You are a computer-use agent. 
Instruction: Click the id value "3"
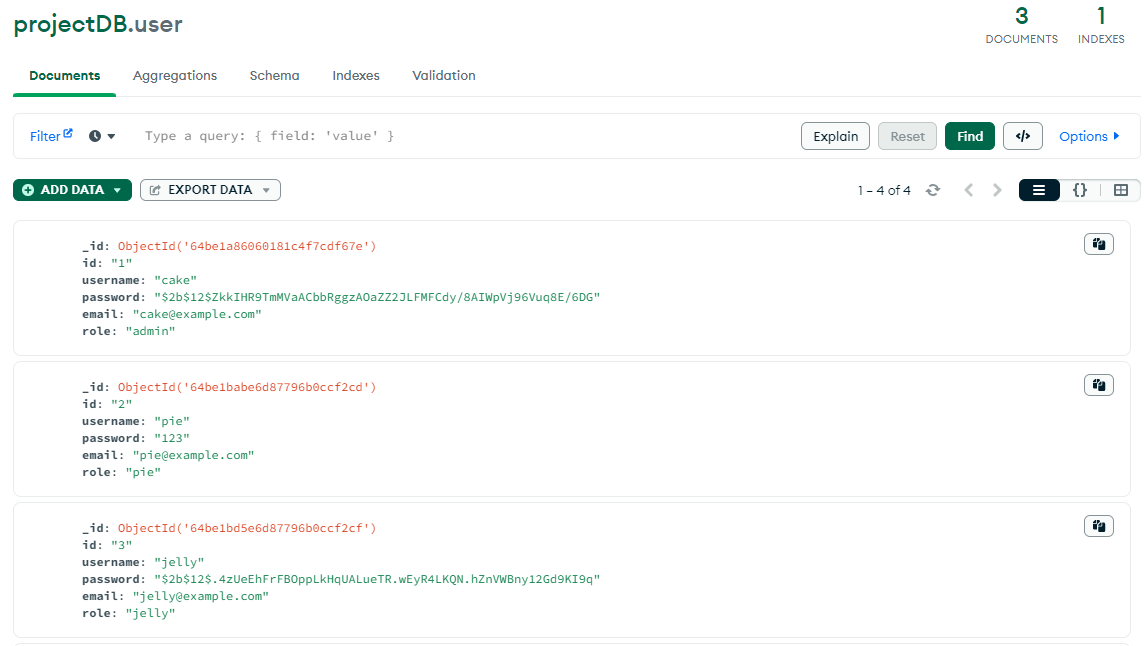coord(121,545)
